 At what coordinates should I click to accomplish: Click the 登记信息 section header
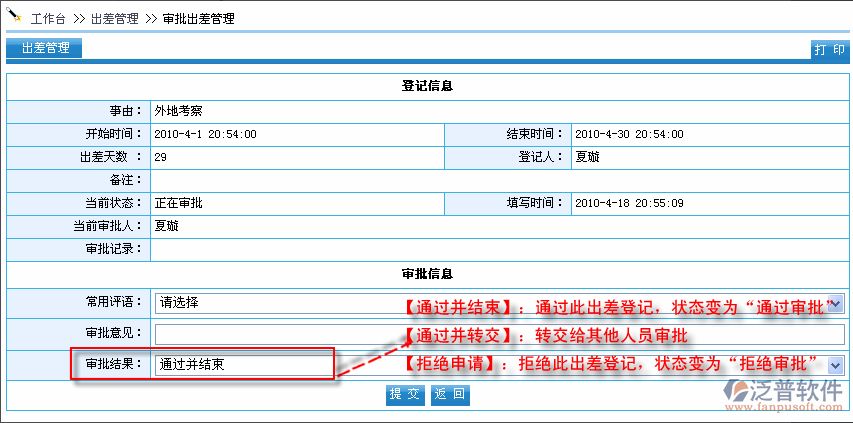(x=427, y=86)
